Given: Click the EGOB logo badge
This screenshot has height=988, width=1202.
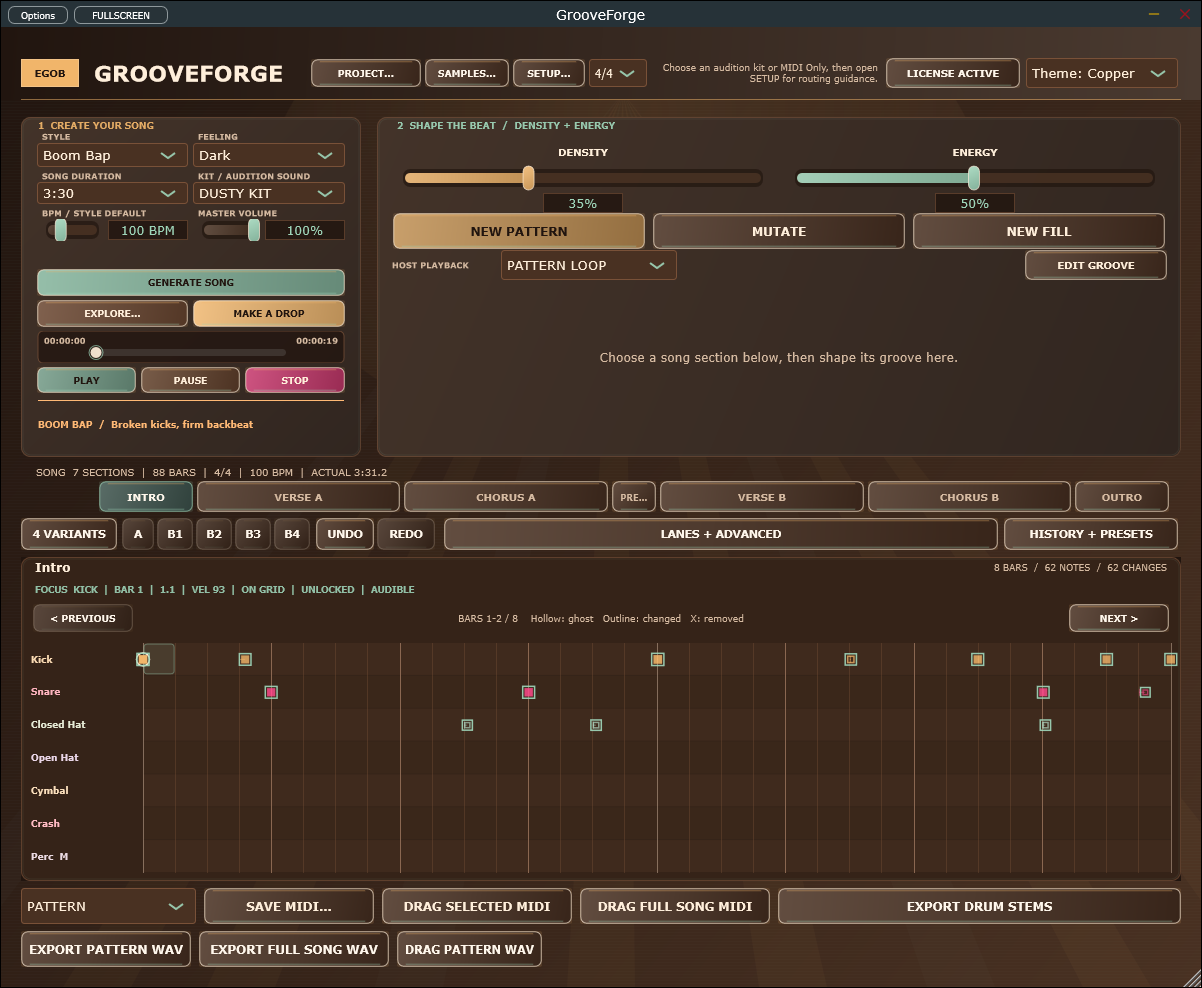Looking at the screenshot, I should click(x=50, y=73).
